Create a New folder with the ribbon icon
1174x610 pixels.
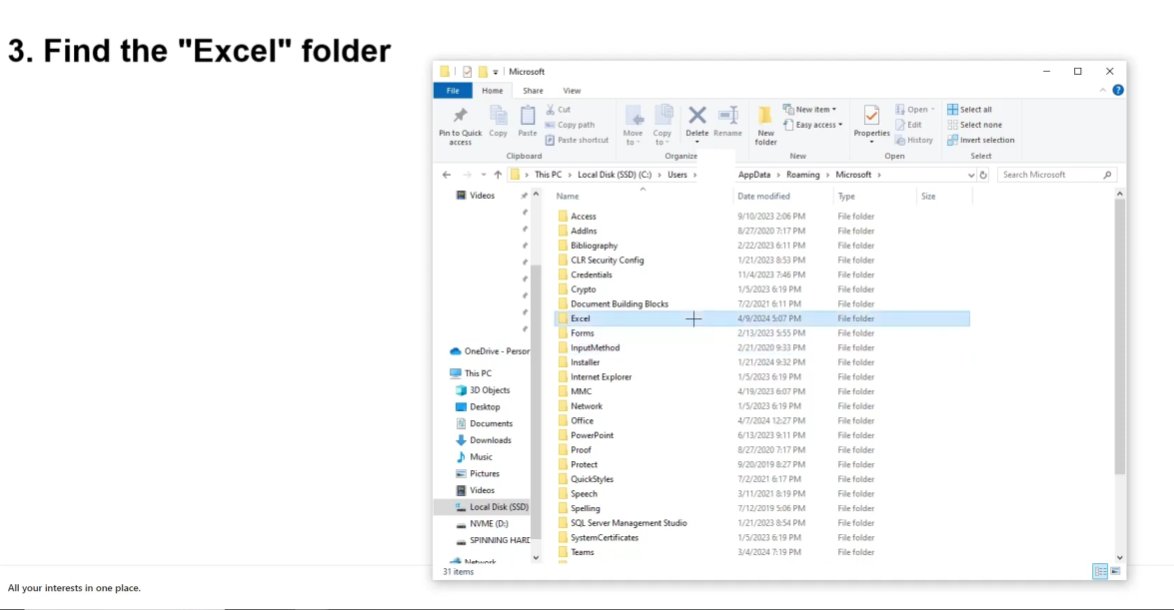[x=765, y=124]
